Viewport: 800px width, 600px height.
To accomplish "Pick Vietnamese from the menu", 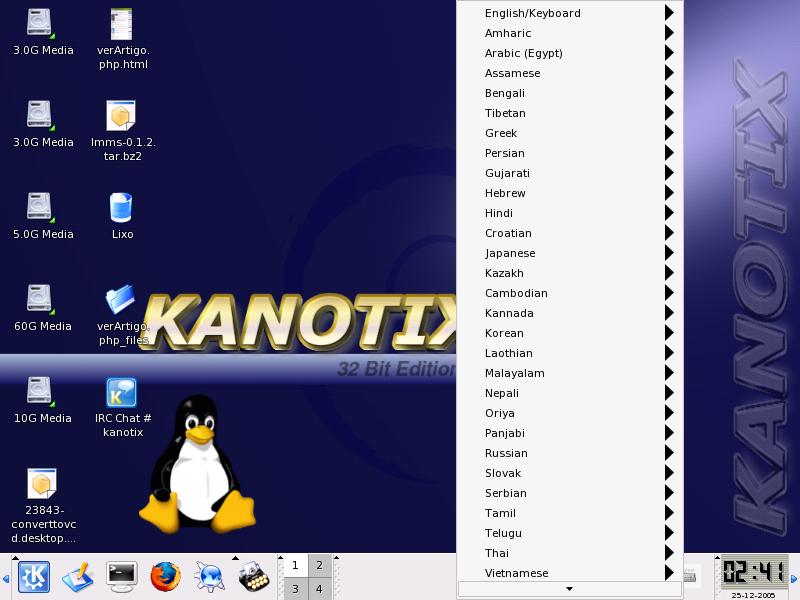I will pyautogui.click(x=570, y=572).
